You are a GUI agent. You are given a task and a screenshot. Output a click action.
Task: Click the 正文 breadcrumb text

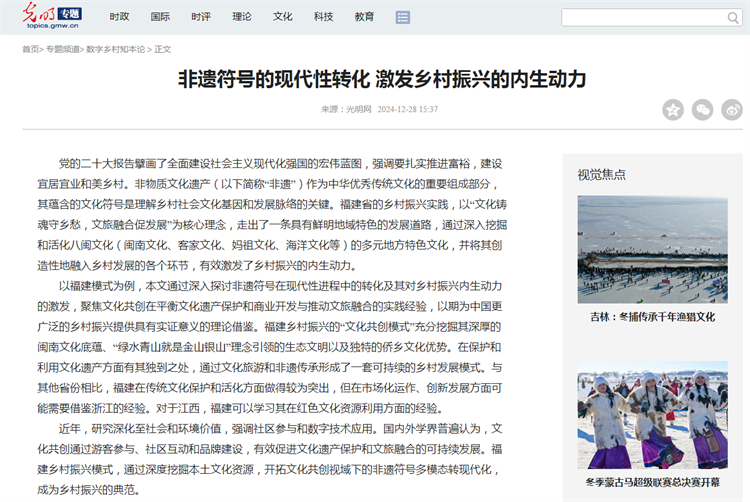click(x=163, y=49)
